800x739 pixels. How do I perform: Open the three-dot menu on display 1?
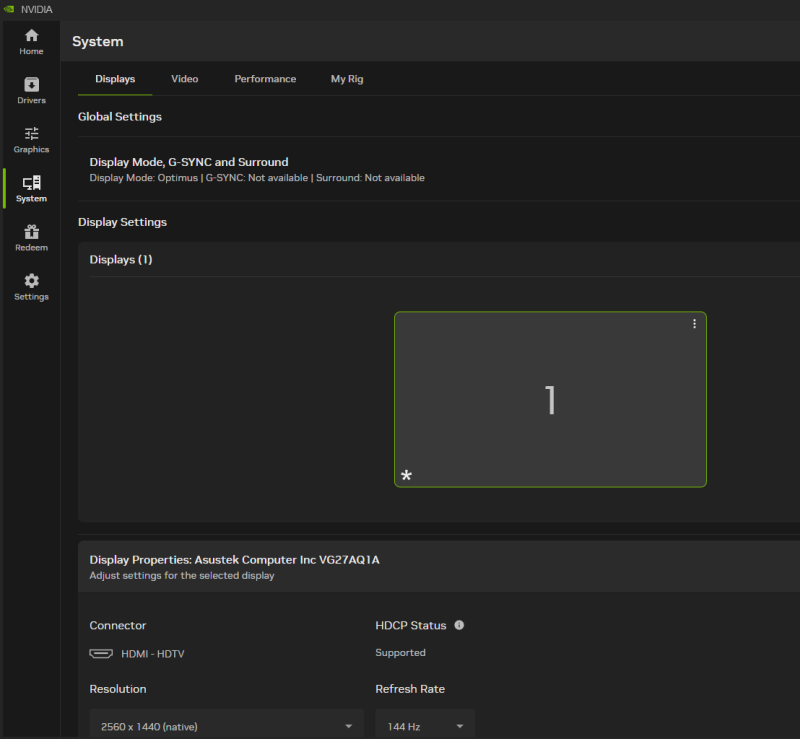pos(694,324)
